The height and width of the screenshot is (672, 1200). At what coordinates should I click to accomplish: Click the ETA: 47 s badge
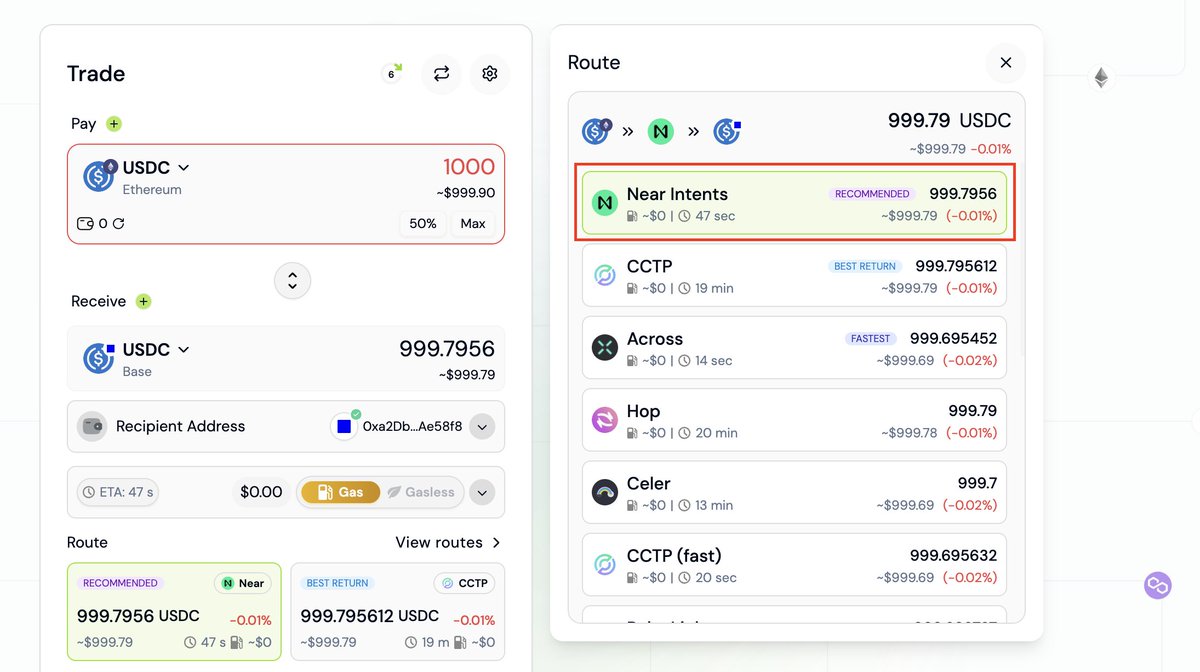[118, 492]
